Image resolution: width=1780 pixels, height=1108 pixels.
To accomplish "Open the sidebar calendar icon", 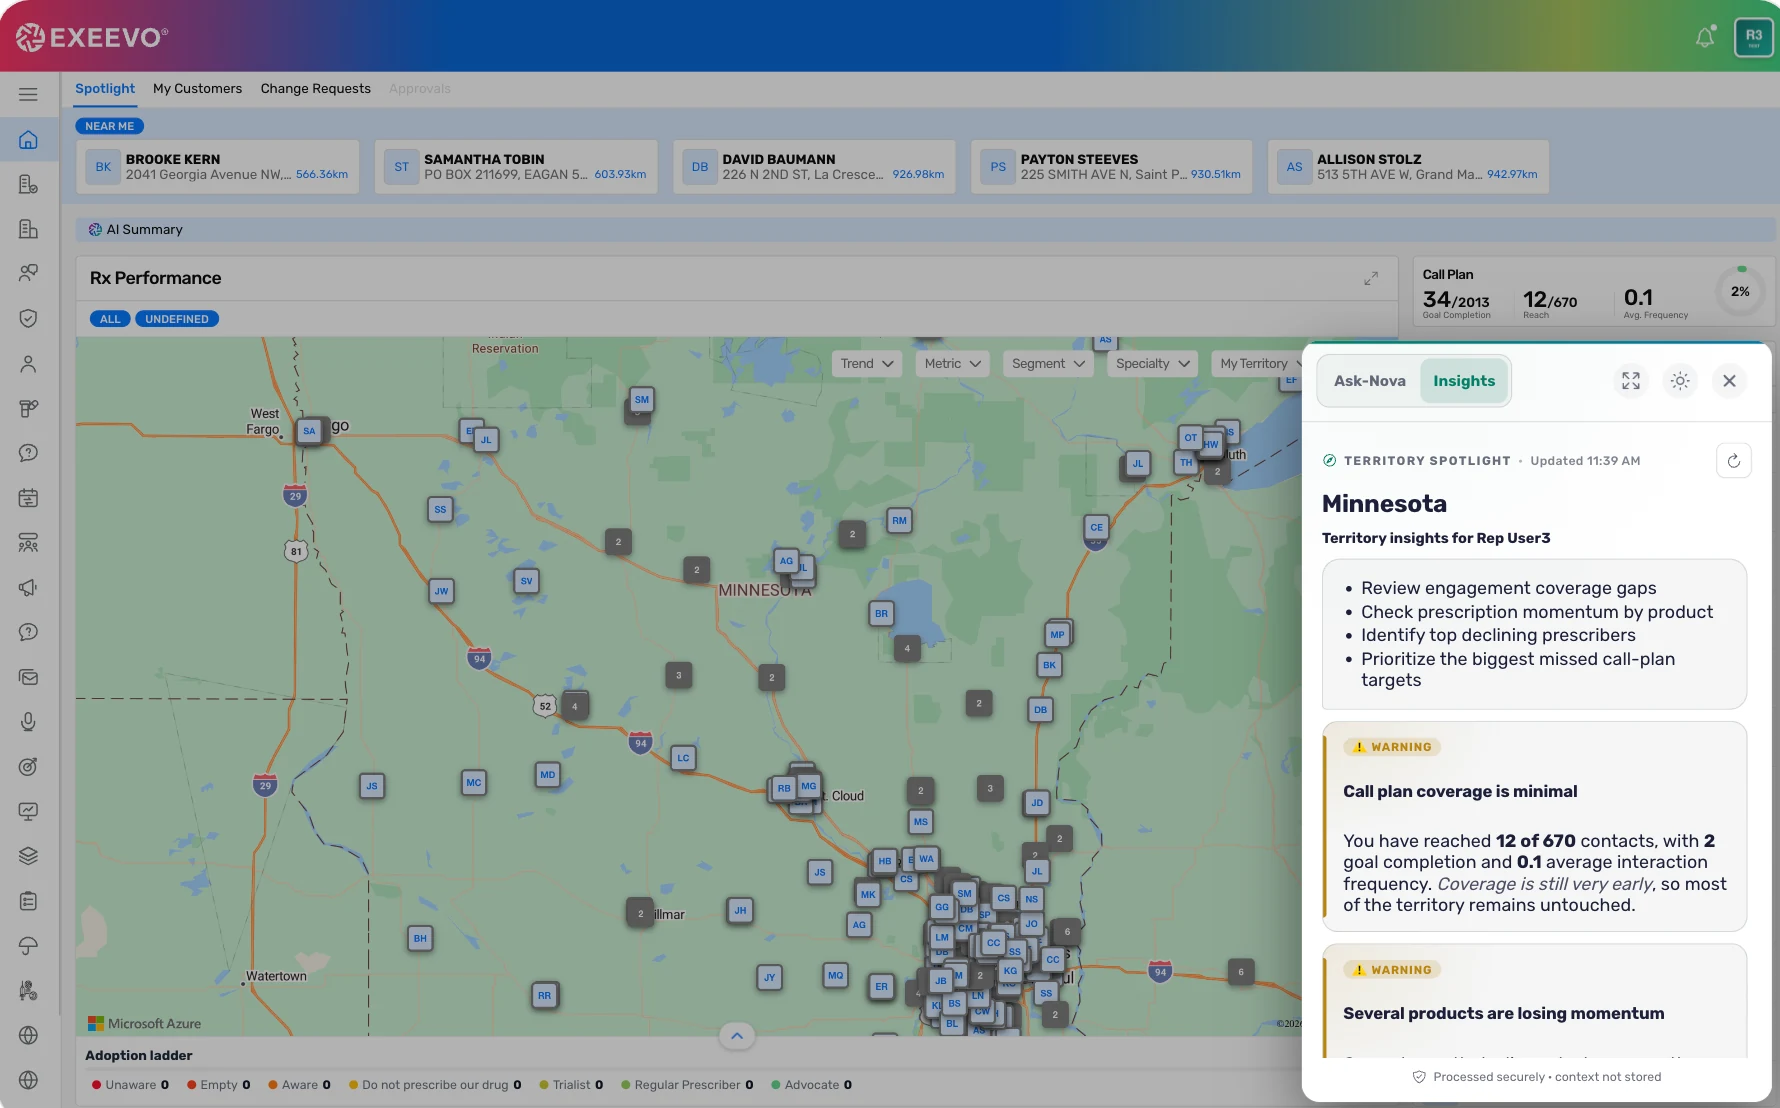I will pos(28,498).
